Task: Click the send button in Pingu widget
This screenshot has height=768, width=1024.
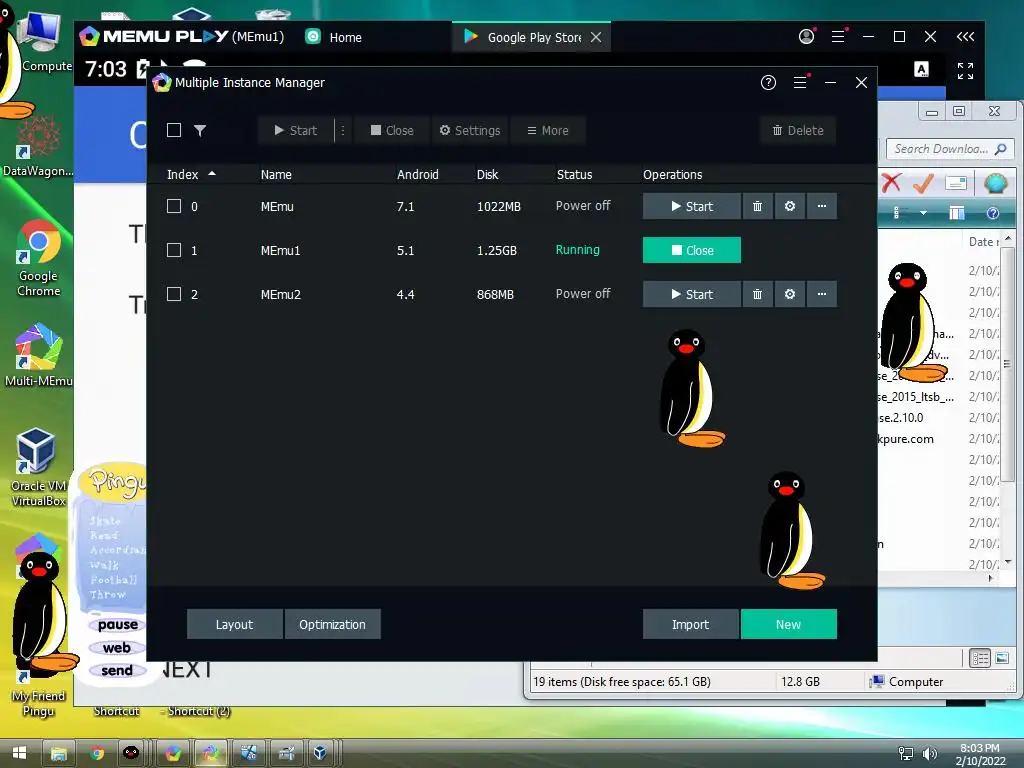Action: point(118,670)
